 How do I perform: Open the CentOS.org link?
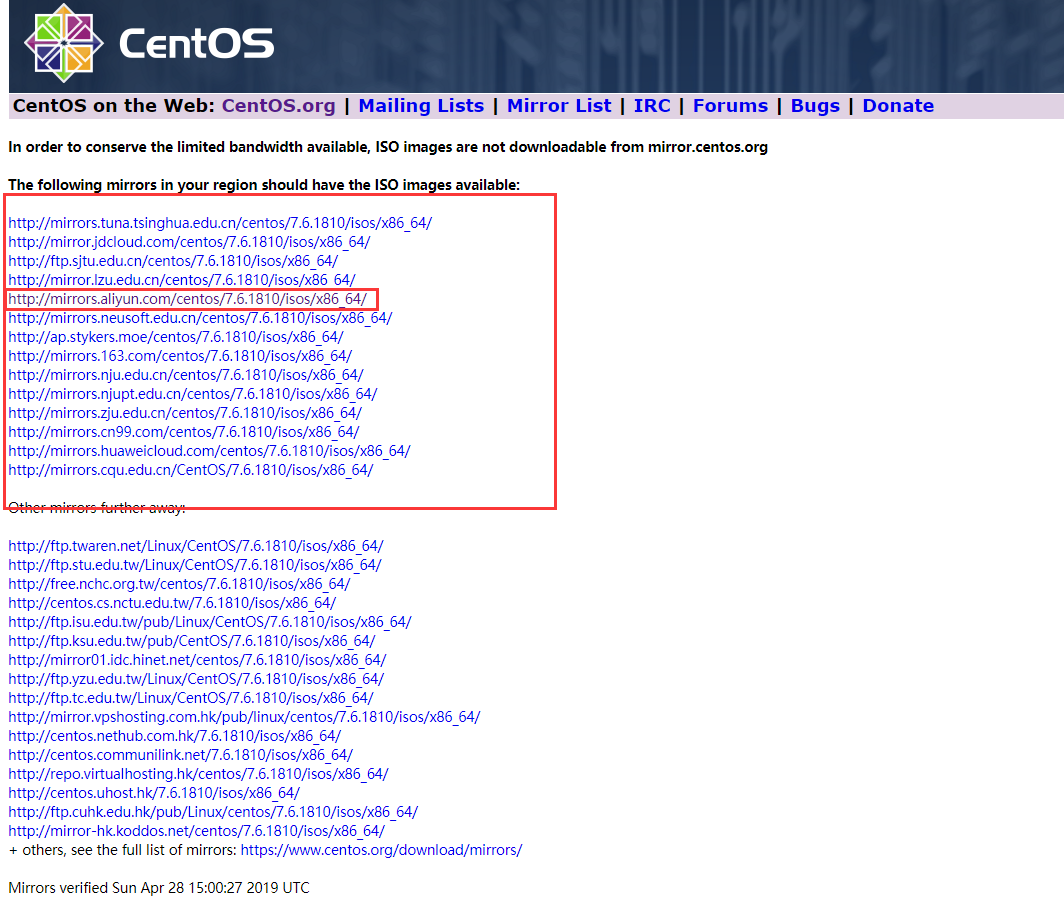(278, 106)
